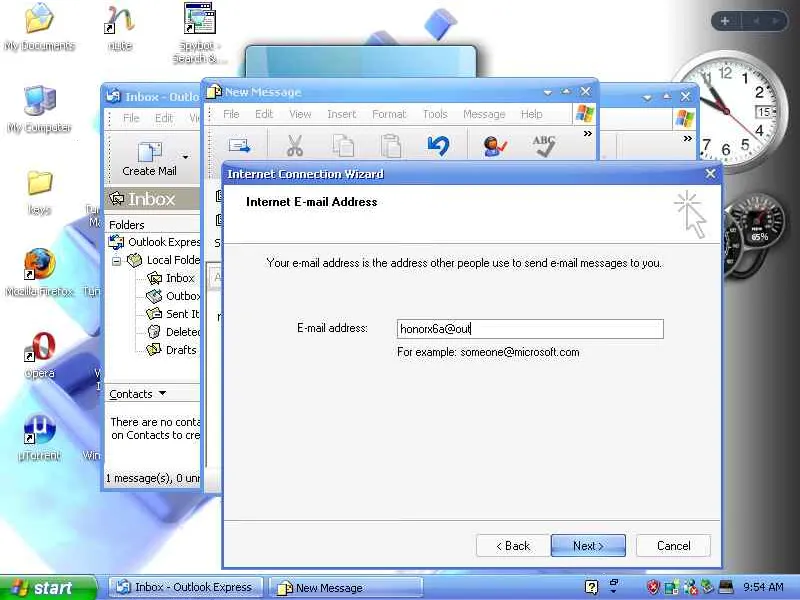The image size is (800, 600).
Task: Switch to Inbox - Outlook Express taskbar button
Action: tap(186, 588)
